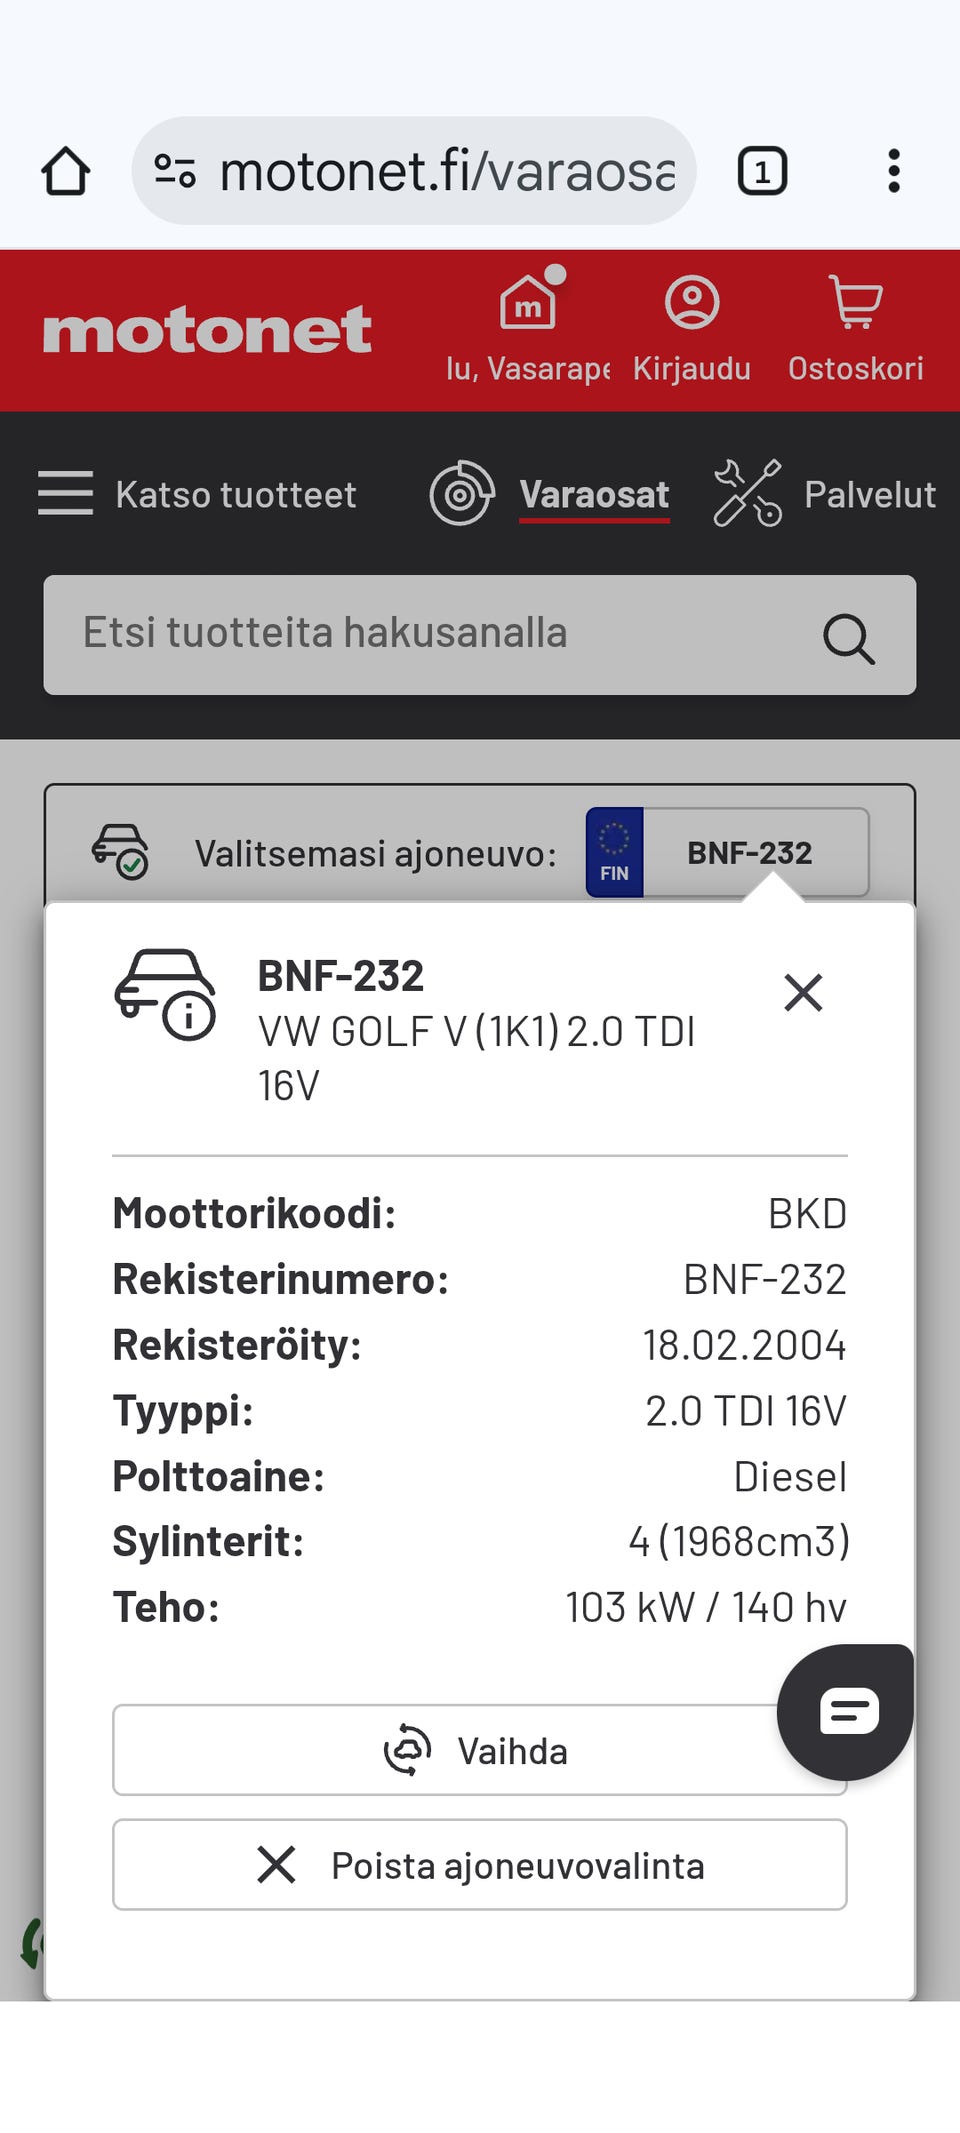The height and width of the screenshot is (2133, 960).
Task: Focus the Etsi tuotteita search field
Action: (430, 634)
